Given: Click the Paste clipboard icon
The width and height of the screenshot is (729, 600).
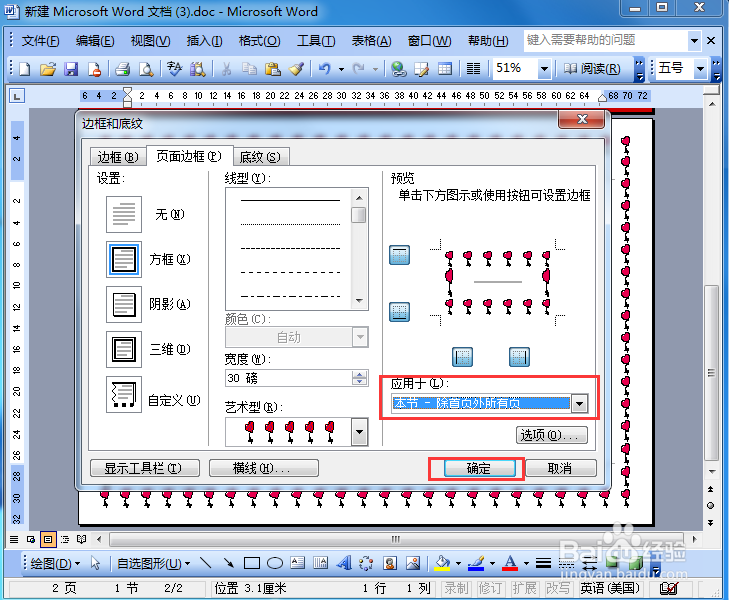Looking at the screenshot, I should tap(272, 69).
